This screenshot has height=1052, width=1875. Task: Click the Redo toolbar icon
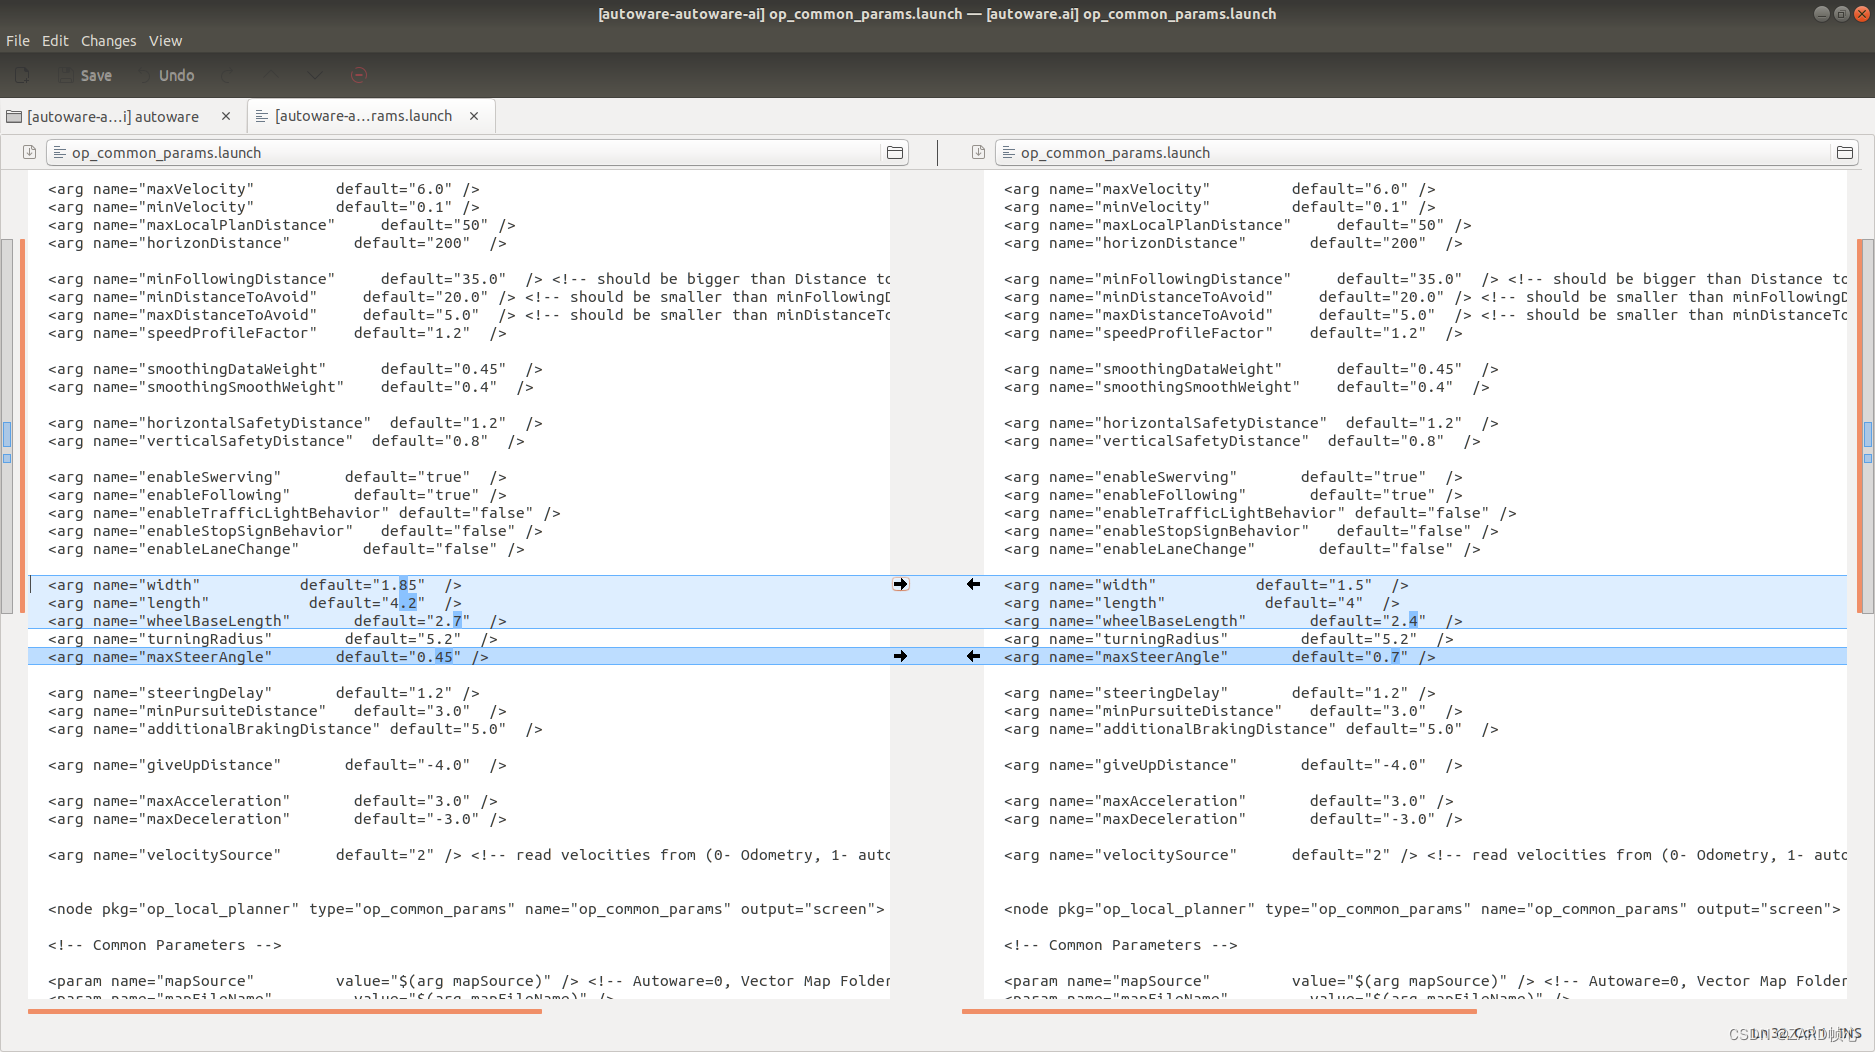pyautogui.click(x=228, y=75)
